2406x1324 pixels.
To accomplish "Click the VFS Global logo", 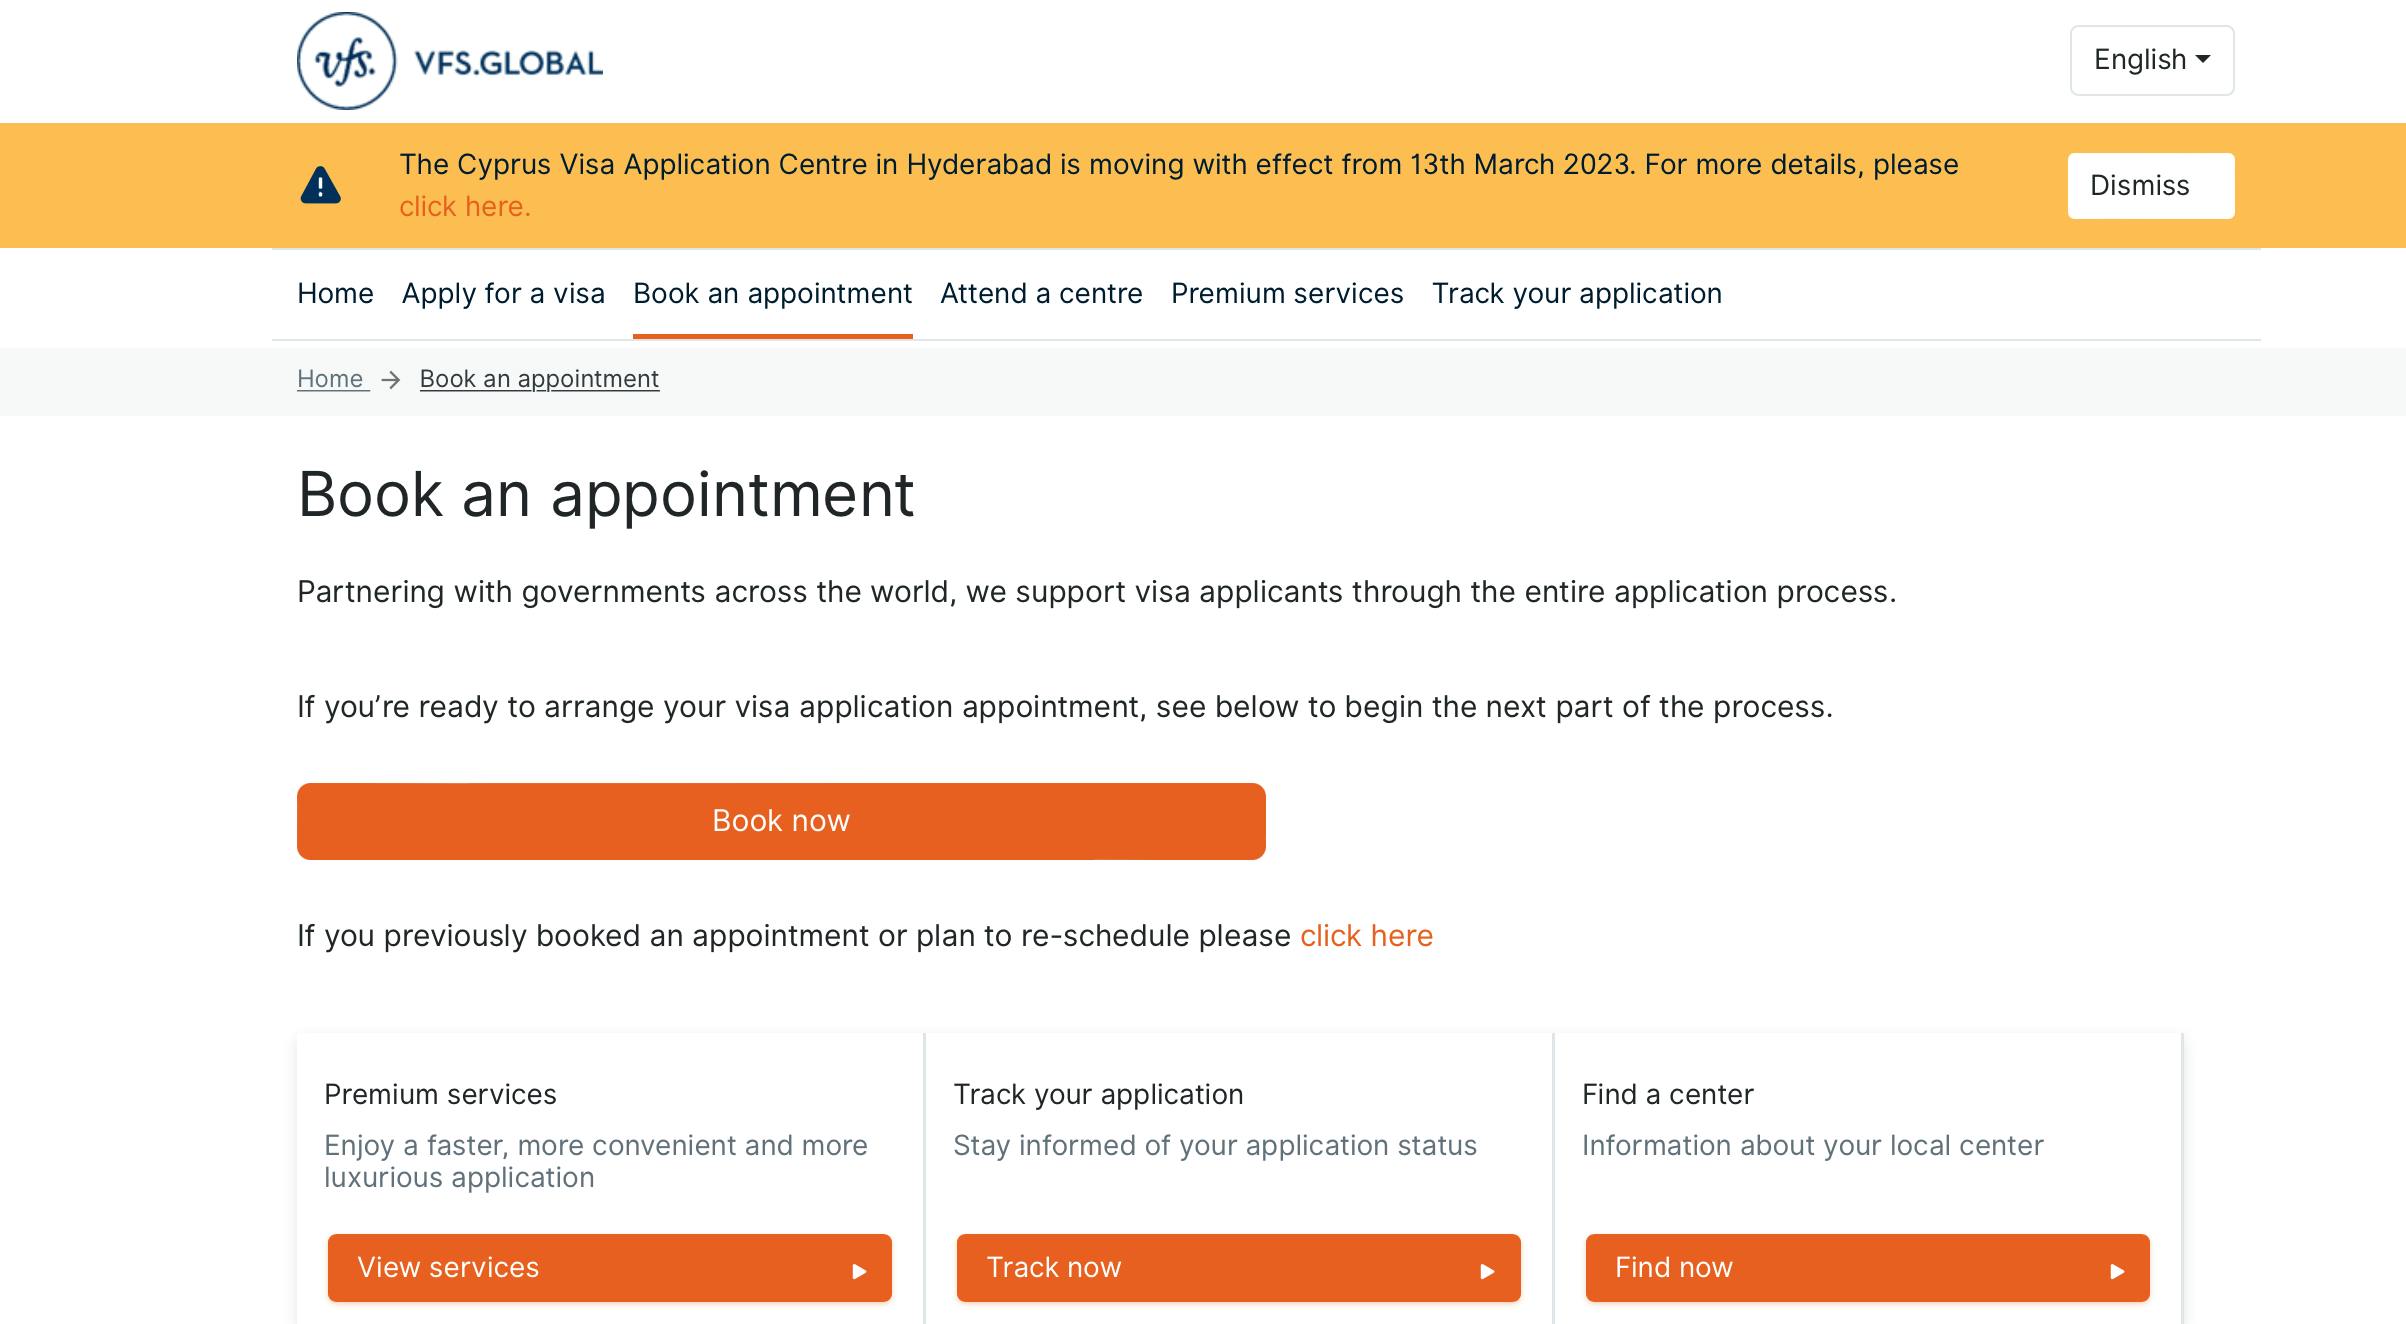I will [x=450, y=61].
